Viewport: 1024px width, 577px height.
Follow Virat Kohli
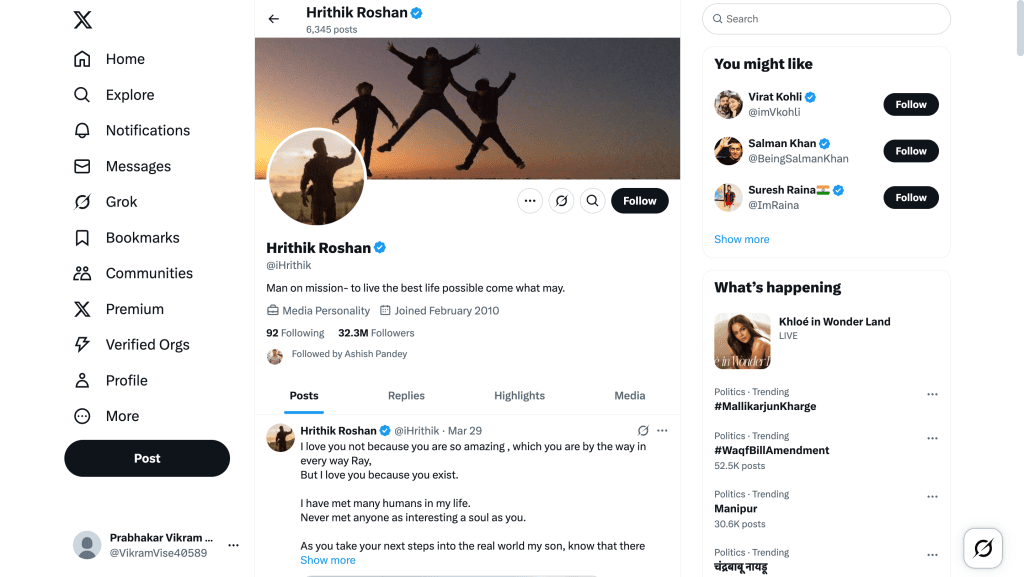pos(910,104)
